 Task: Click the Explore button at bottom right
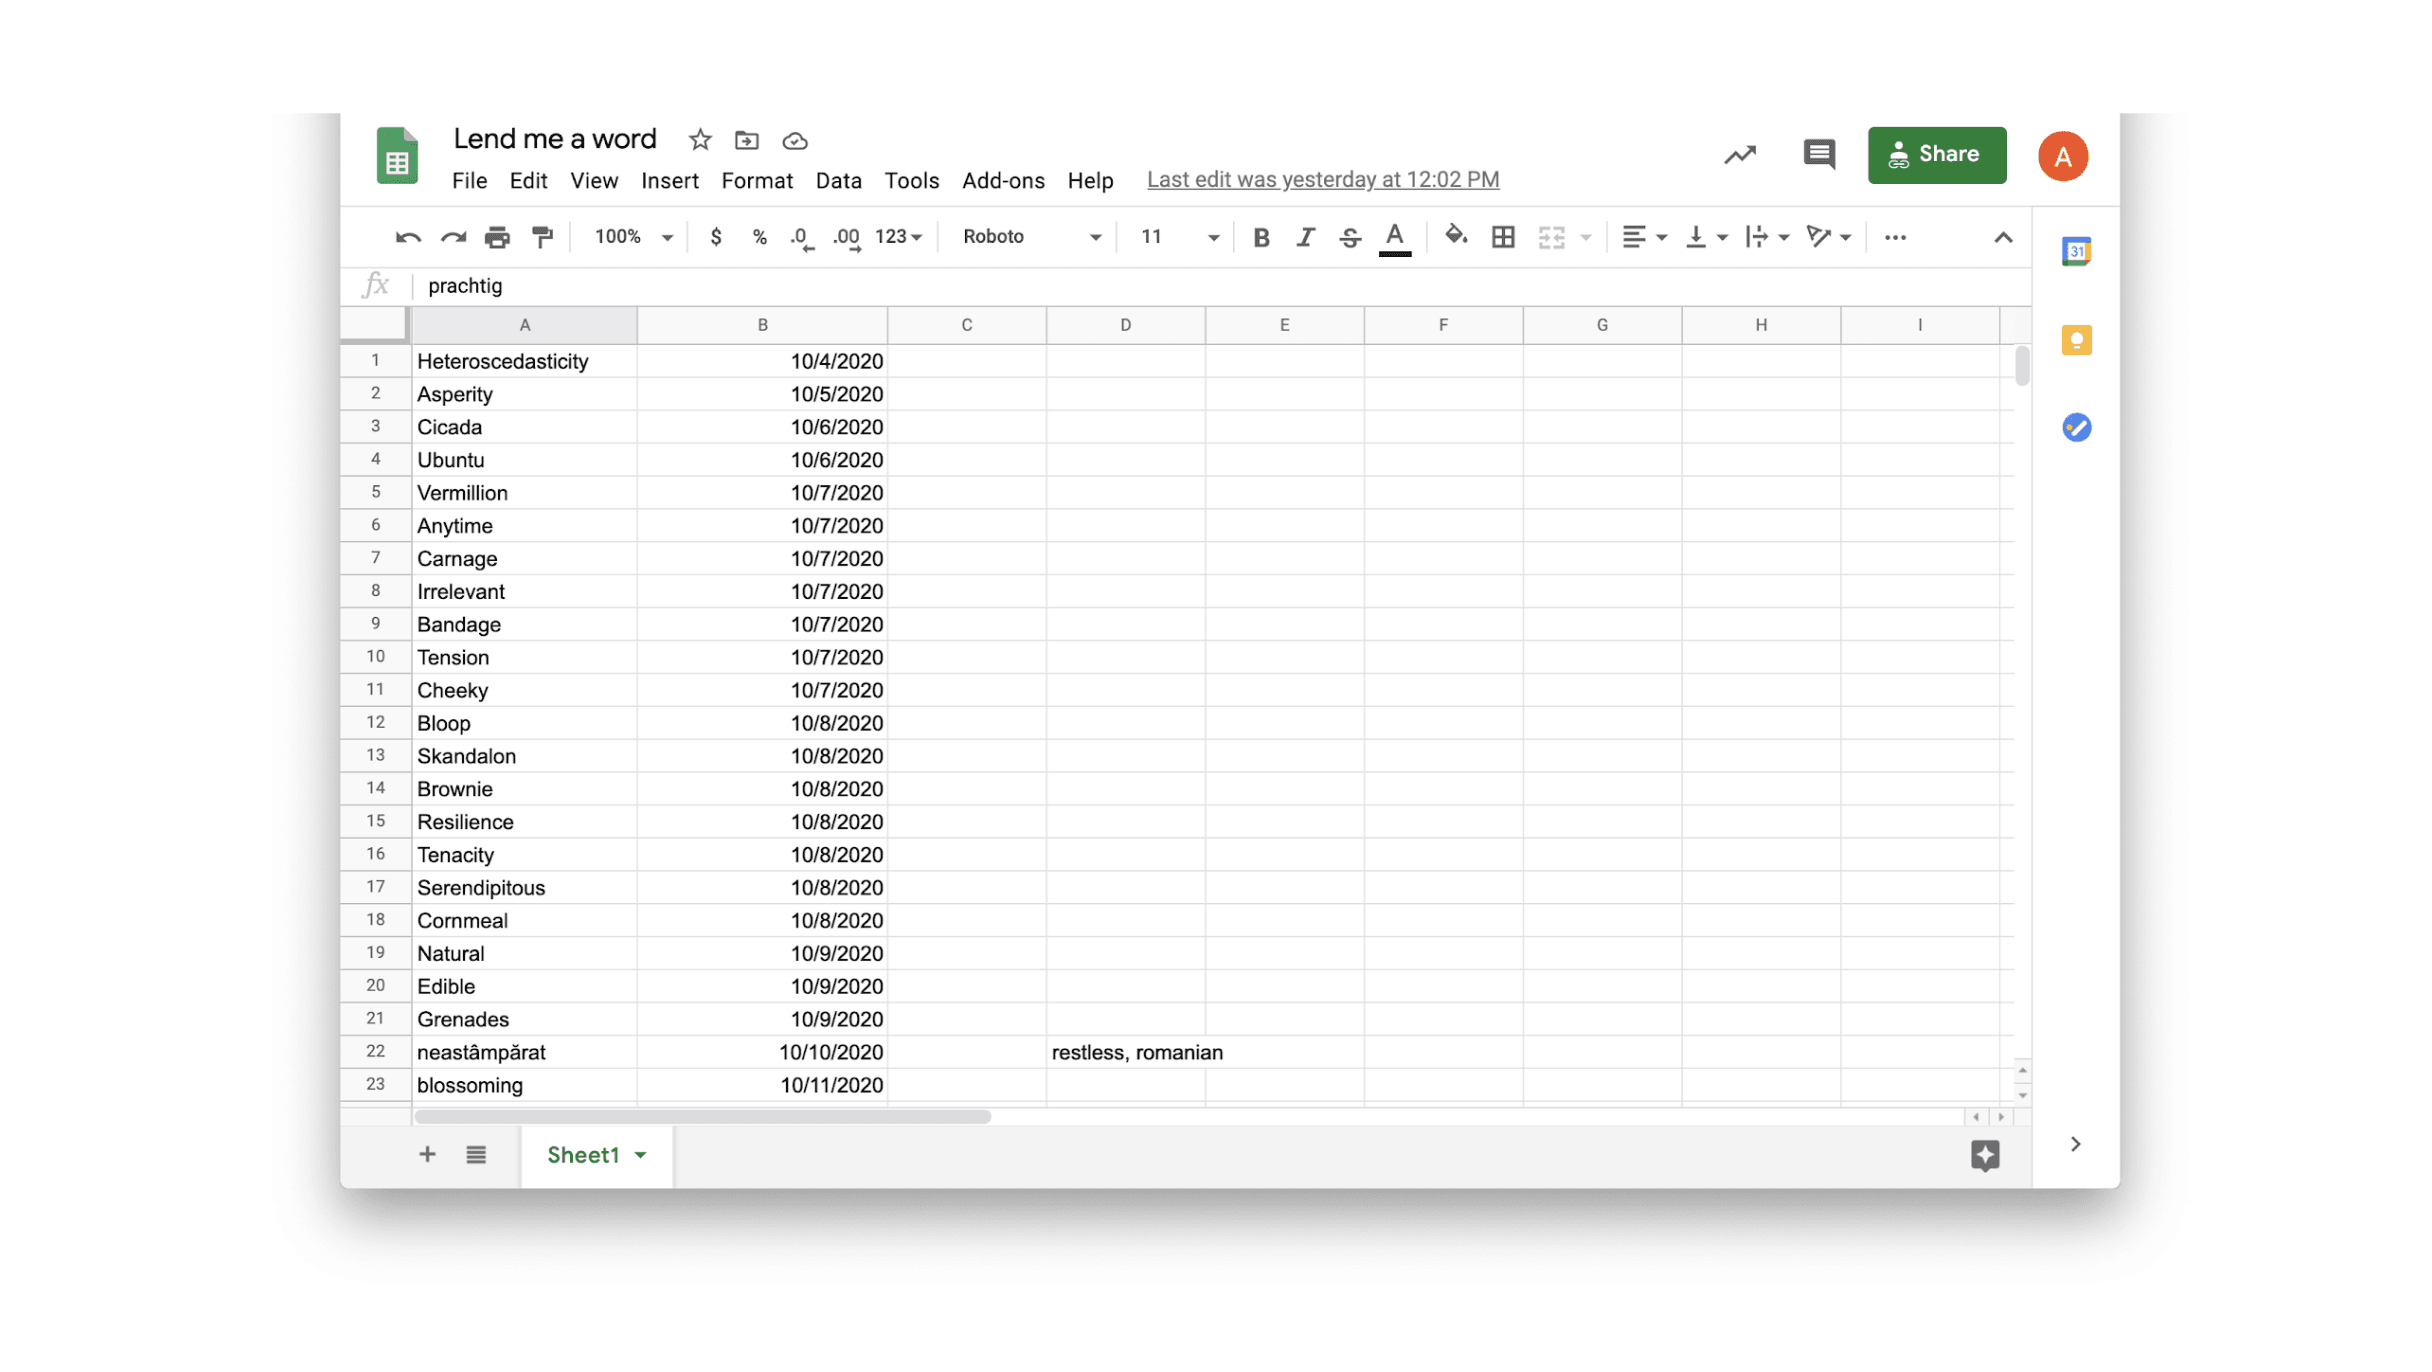[1985, 1156]
